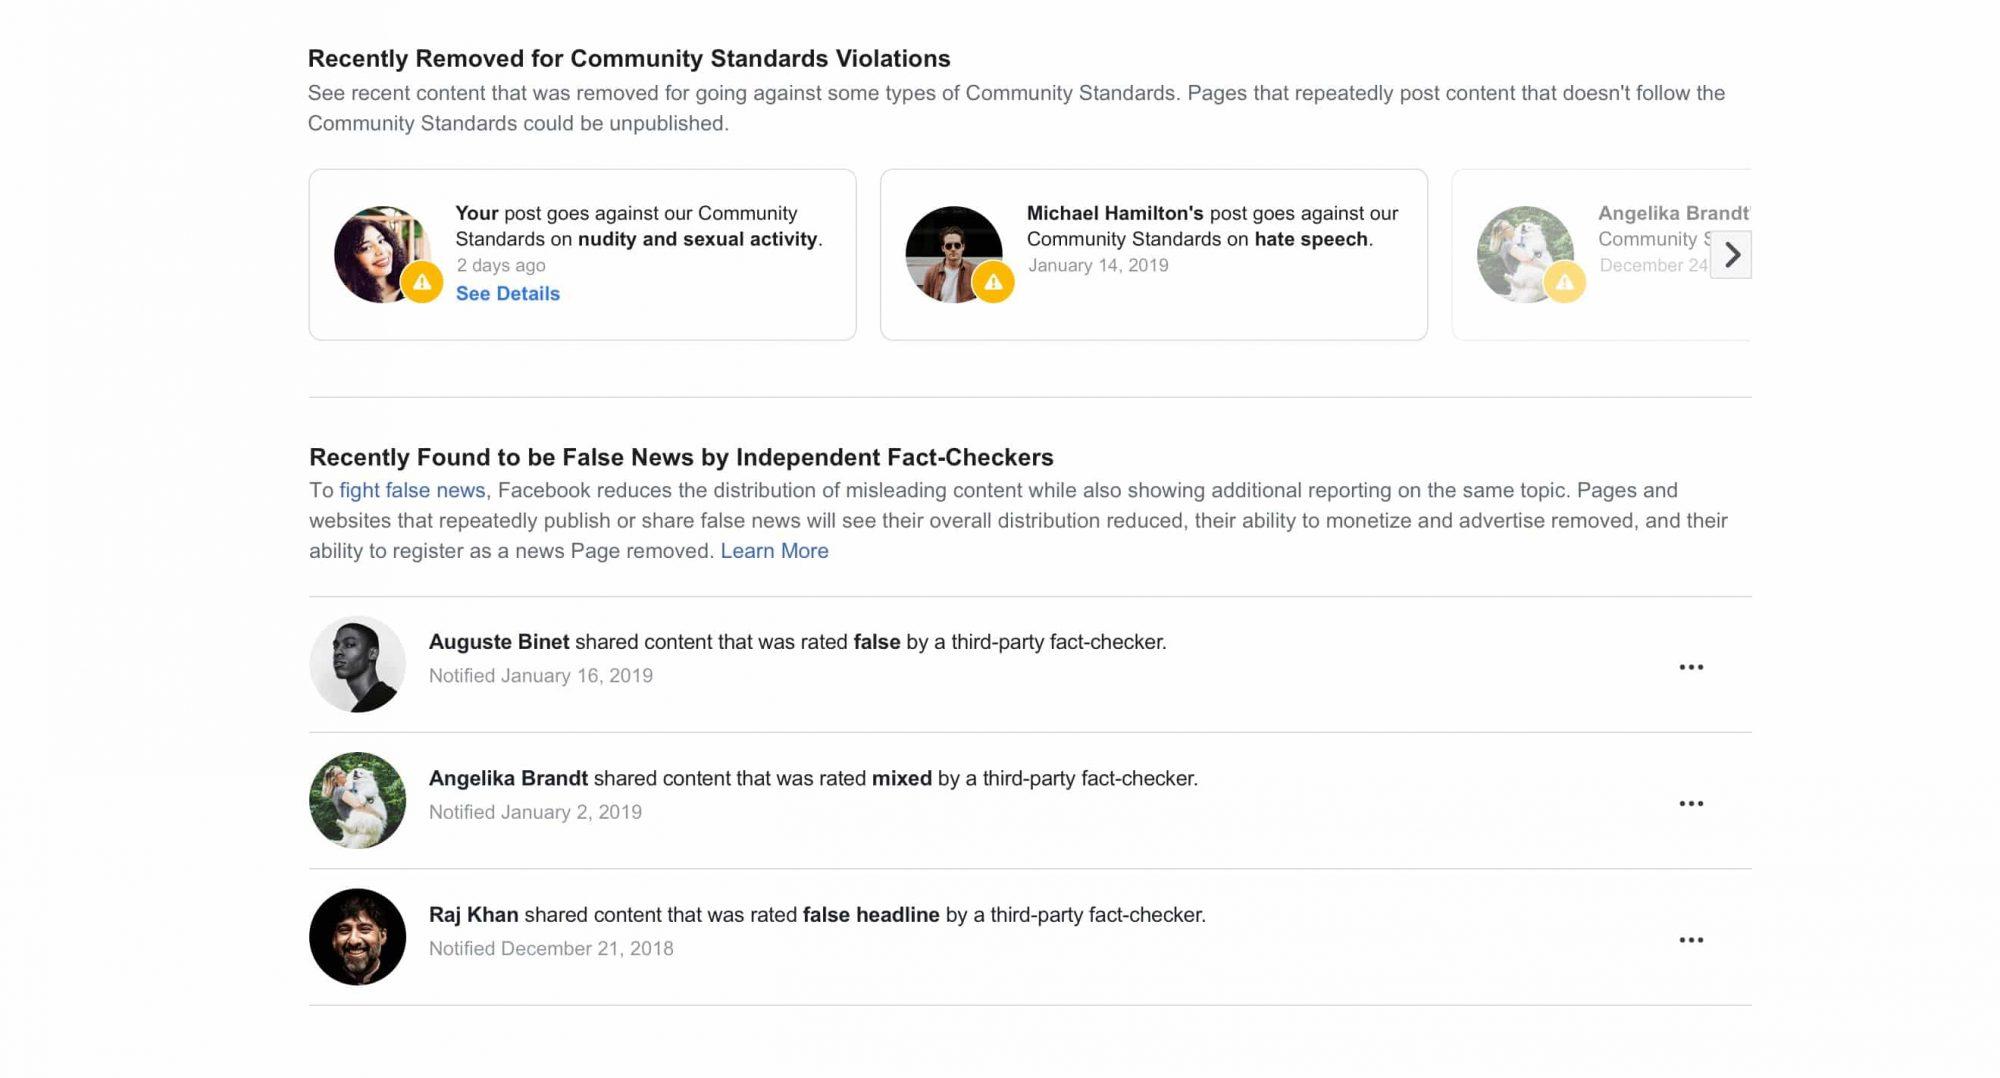Show next removed posts with right chevron
The image size is (2000, 1078).
click(x=1731, y=255)
